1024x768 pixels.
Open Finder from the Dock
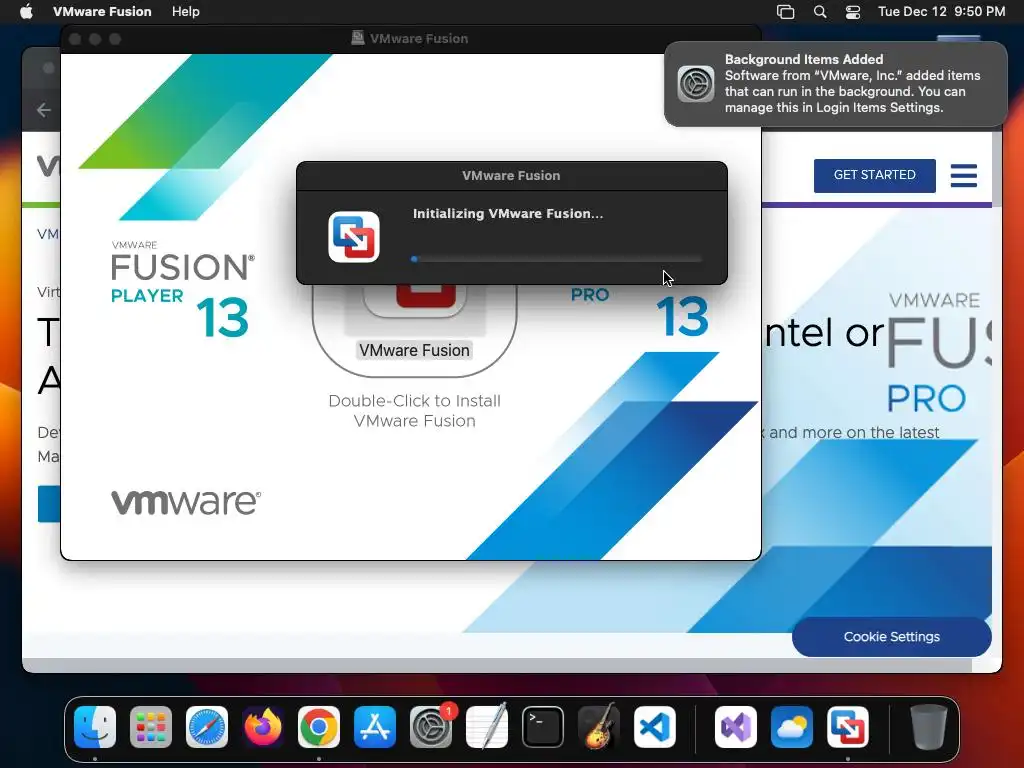95,727
